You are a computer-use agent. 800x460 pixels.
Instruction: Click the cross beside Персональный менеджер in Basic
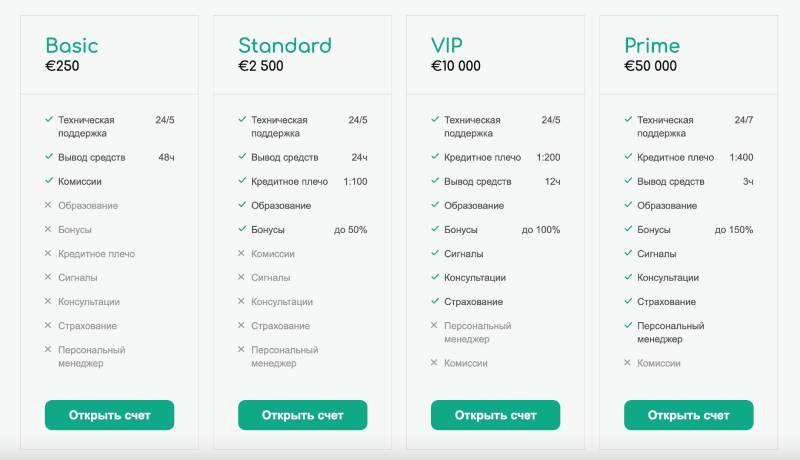coord(48,349)
